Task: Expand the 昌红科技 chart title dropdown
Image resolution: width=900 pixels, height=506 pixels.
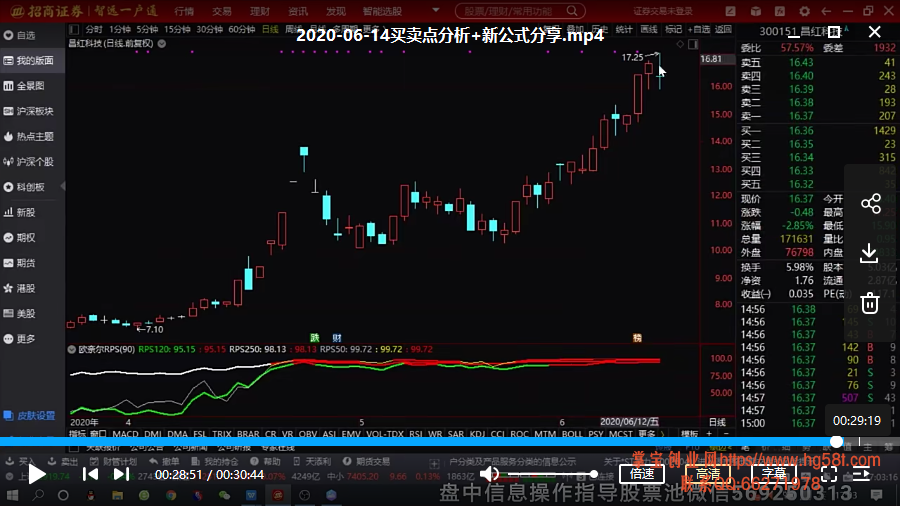Action: pos(162,44)
